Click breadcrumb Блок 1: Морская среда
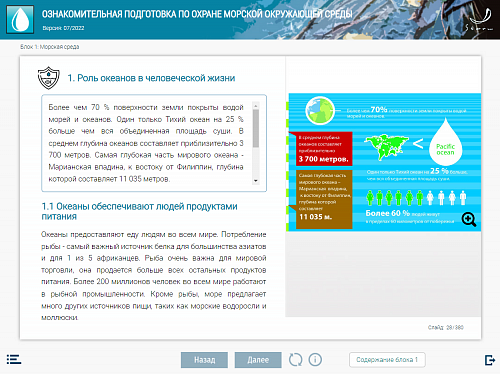Image resolution: width=500 pixels, height=374 pixels. (50, 47)
